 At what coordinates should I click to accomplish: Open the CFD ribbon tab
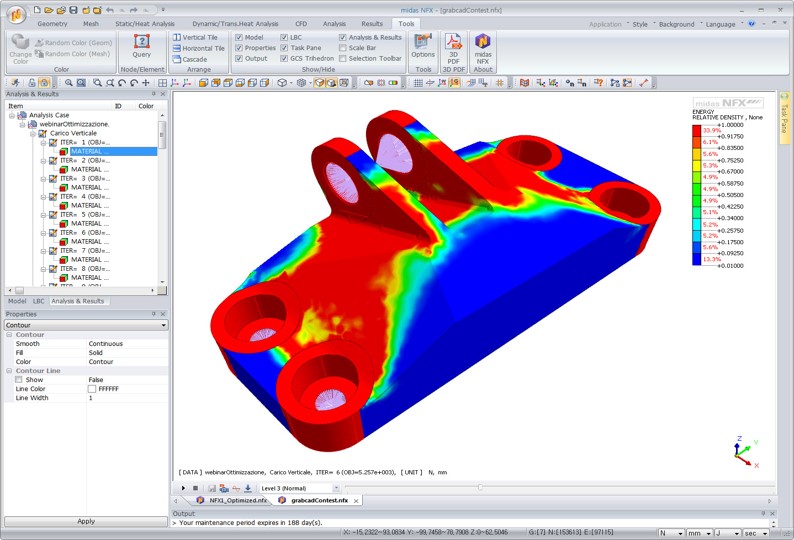(301, 24)
